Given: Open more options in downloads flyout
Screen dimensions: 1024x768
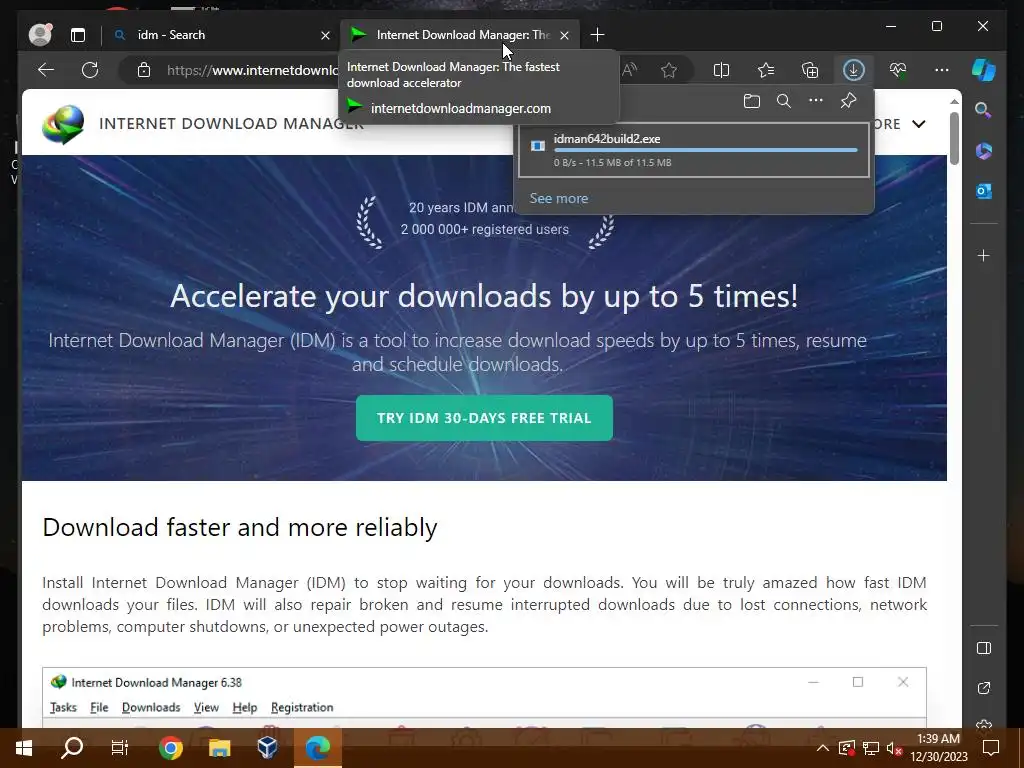Looking at the screenshot, I should 816,101.
